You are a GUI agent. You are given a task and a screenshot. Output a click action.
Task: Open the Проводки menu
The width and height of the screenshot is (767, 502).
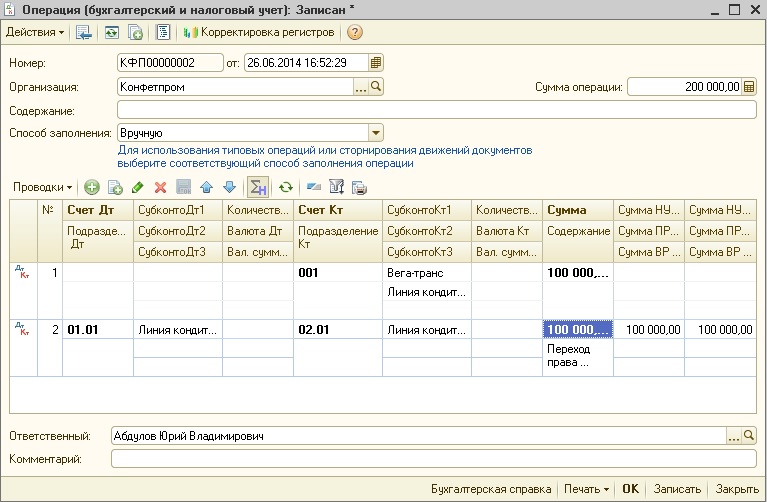click(42, 187)
